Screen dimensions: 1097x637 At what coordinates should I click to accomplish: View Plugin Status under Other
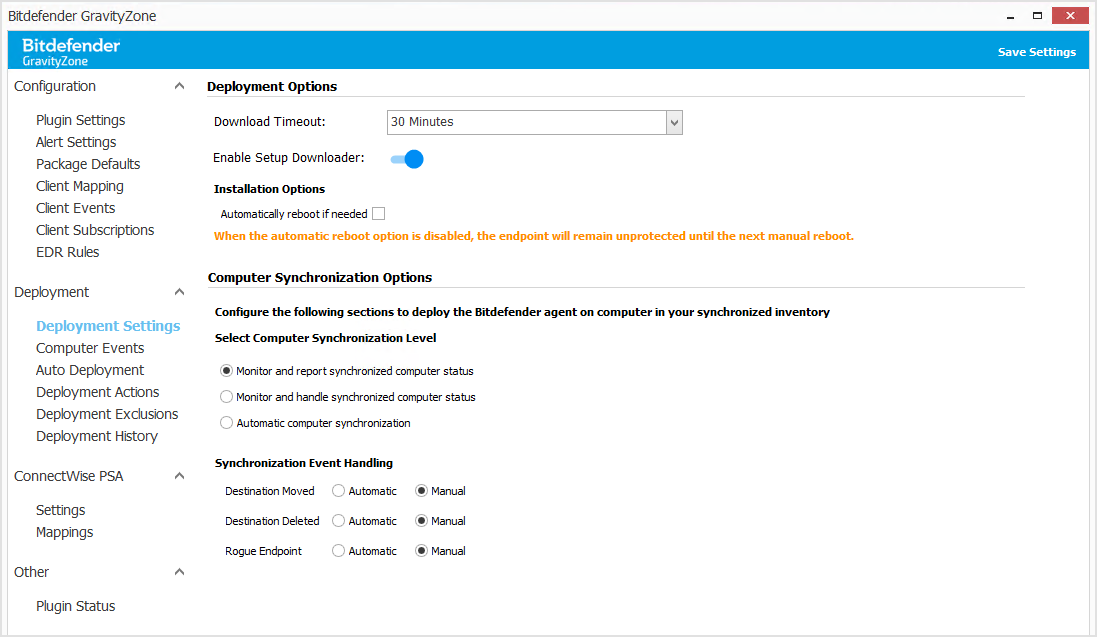click(x=75, y=605)
